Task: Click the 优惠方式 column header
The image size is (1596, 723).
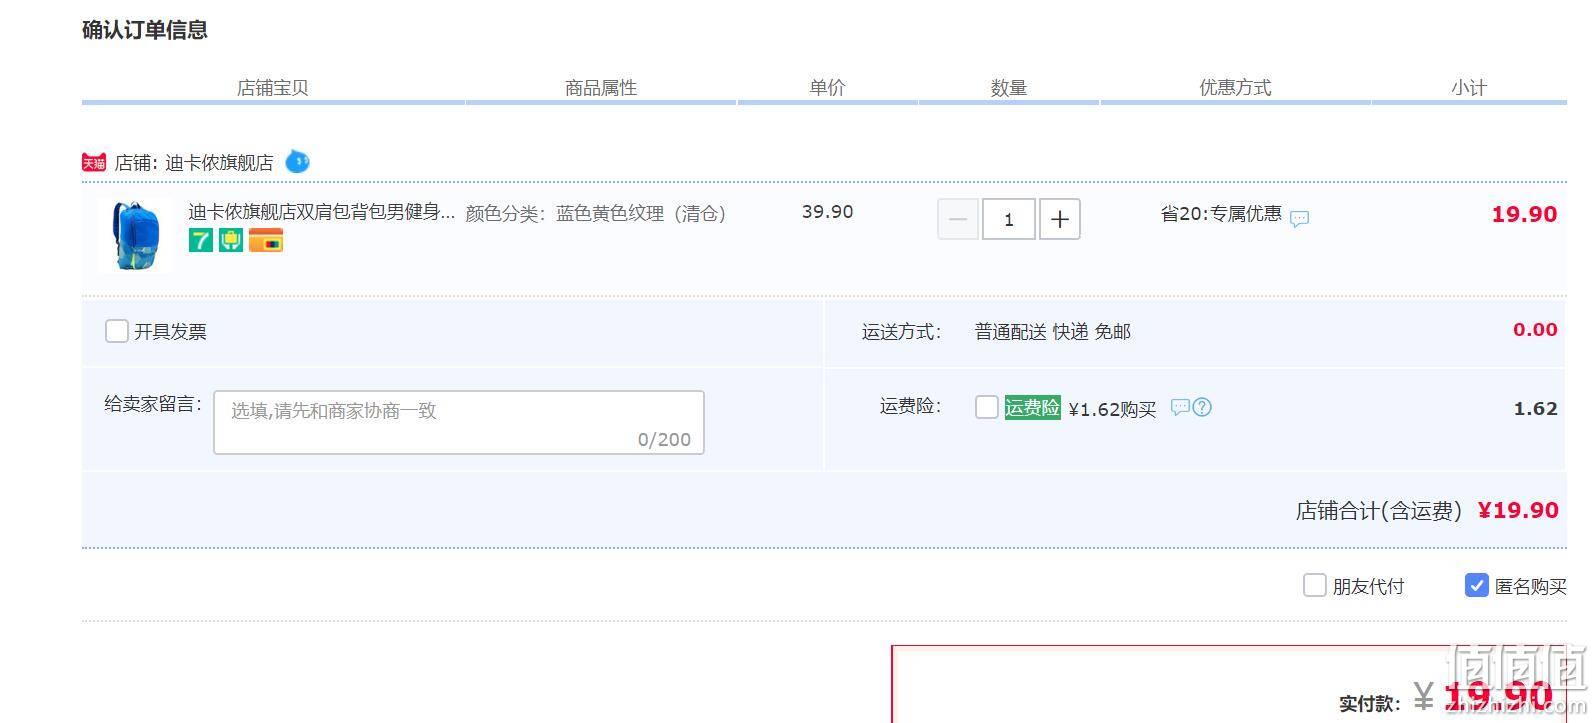Action: click(1235, 88)
